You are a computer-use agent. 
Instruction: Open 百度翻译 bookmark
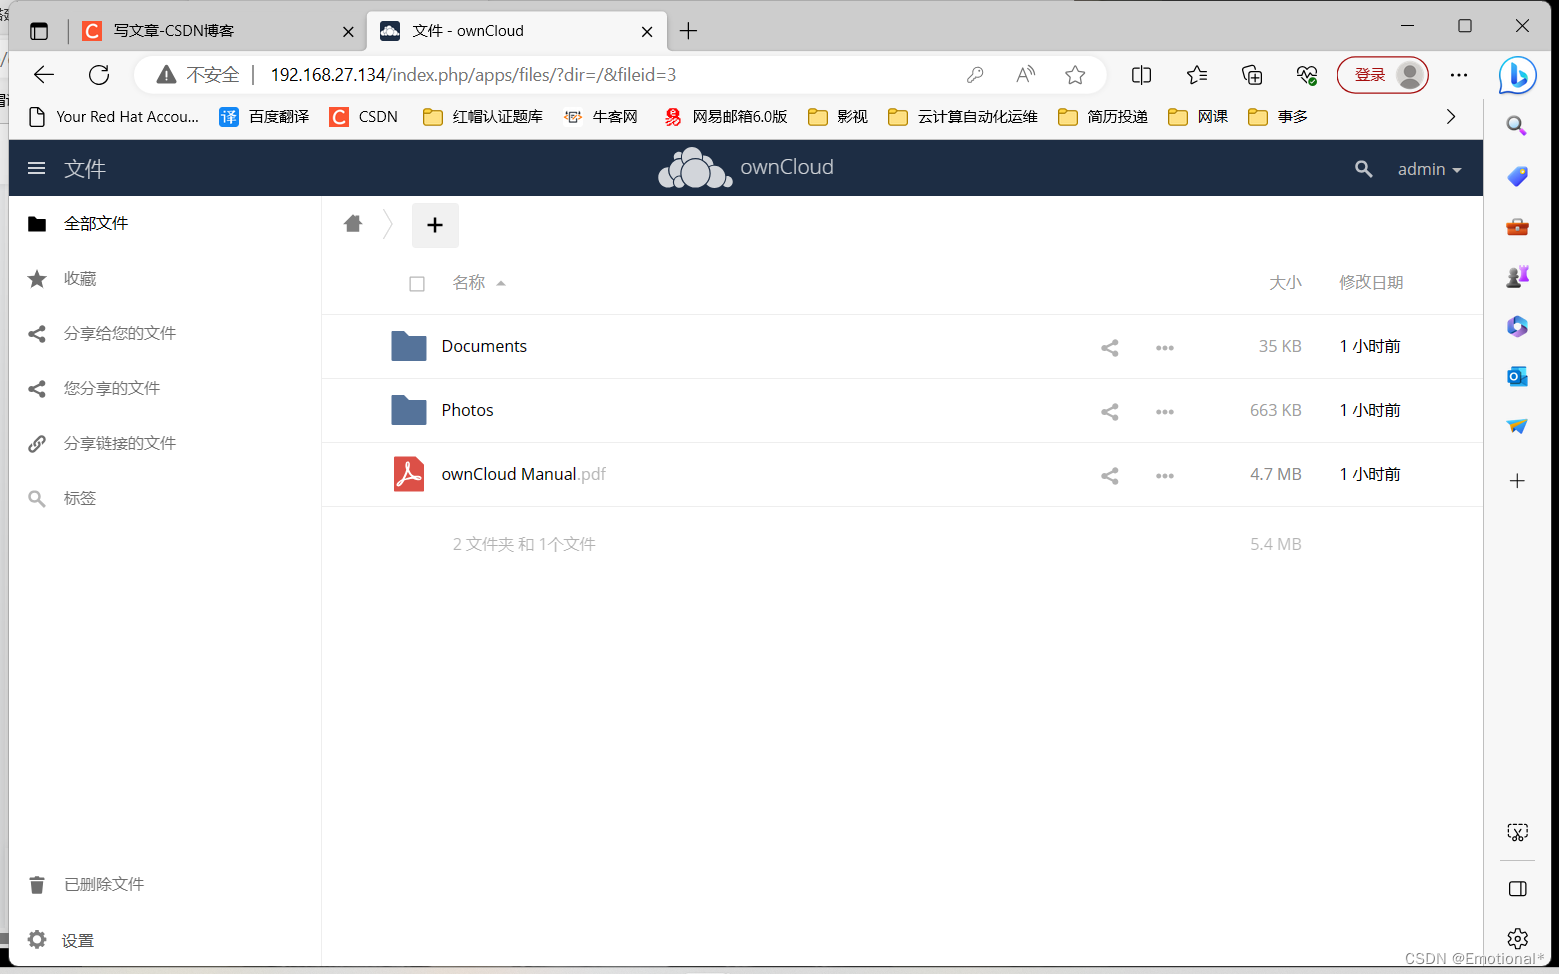(x=264, y=117)
